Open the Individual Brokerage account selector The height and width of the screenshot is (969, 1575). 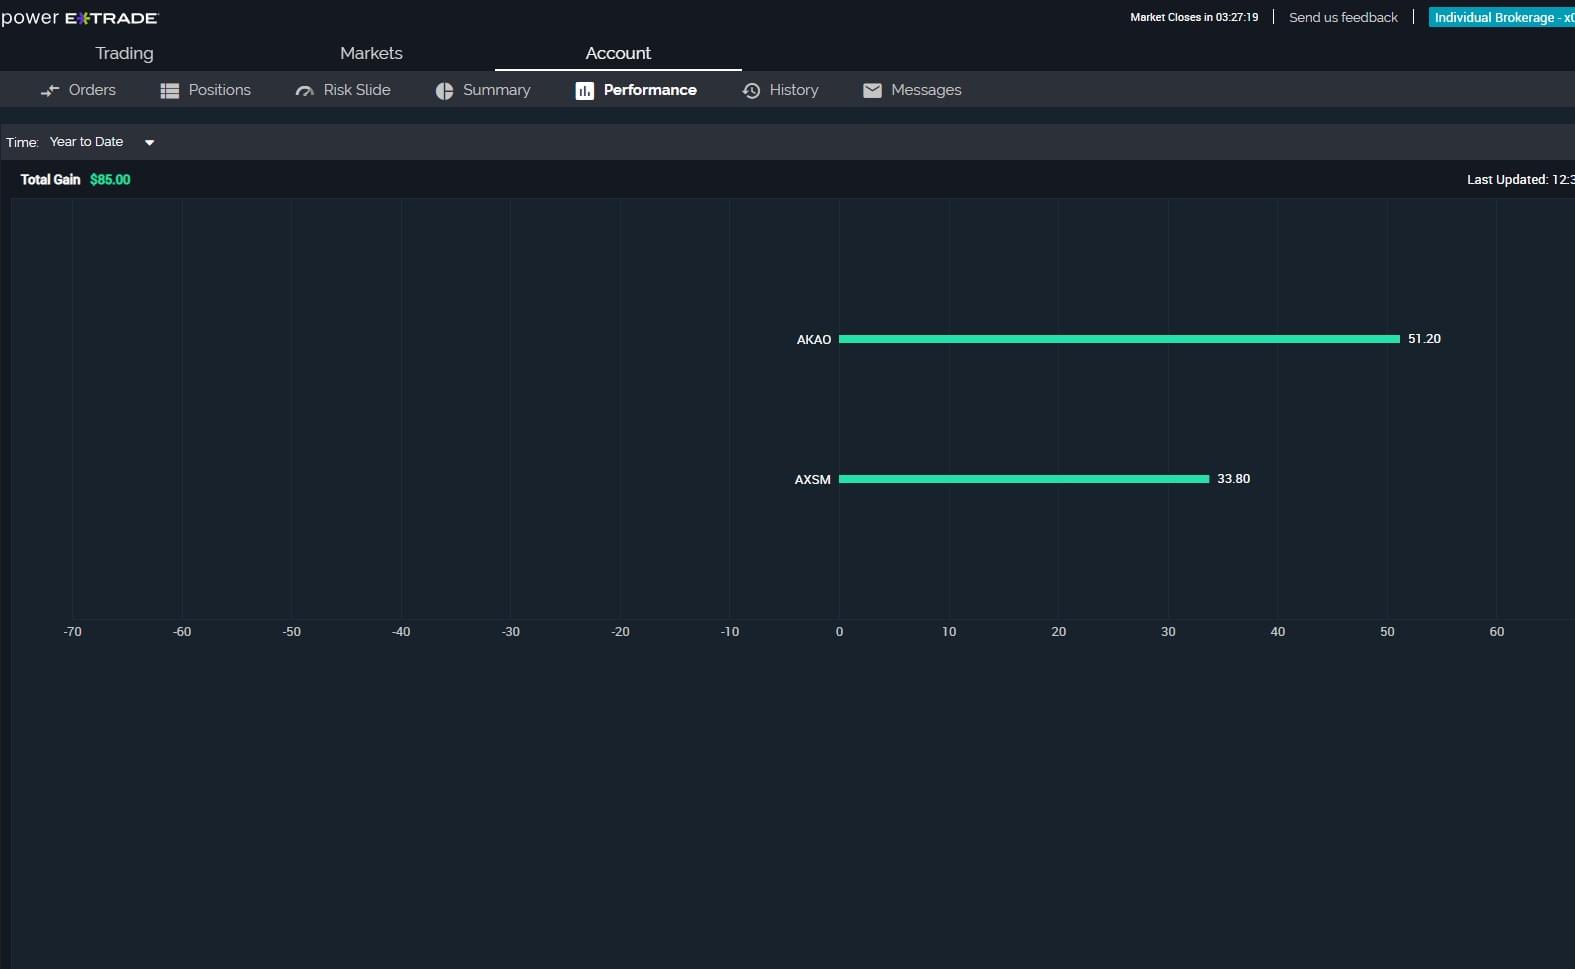coord(1500,17)
